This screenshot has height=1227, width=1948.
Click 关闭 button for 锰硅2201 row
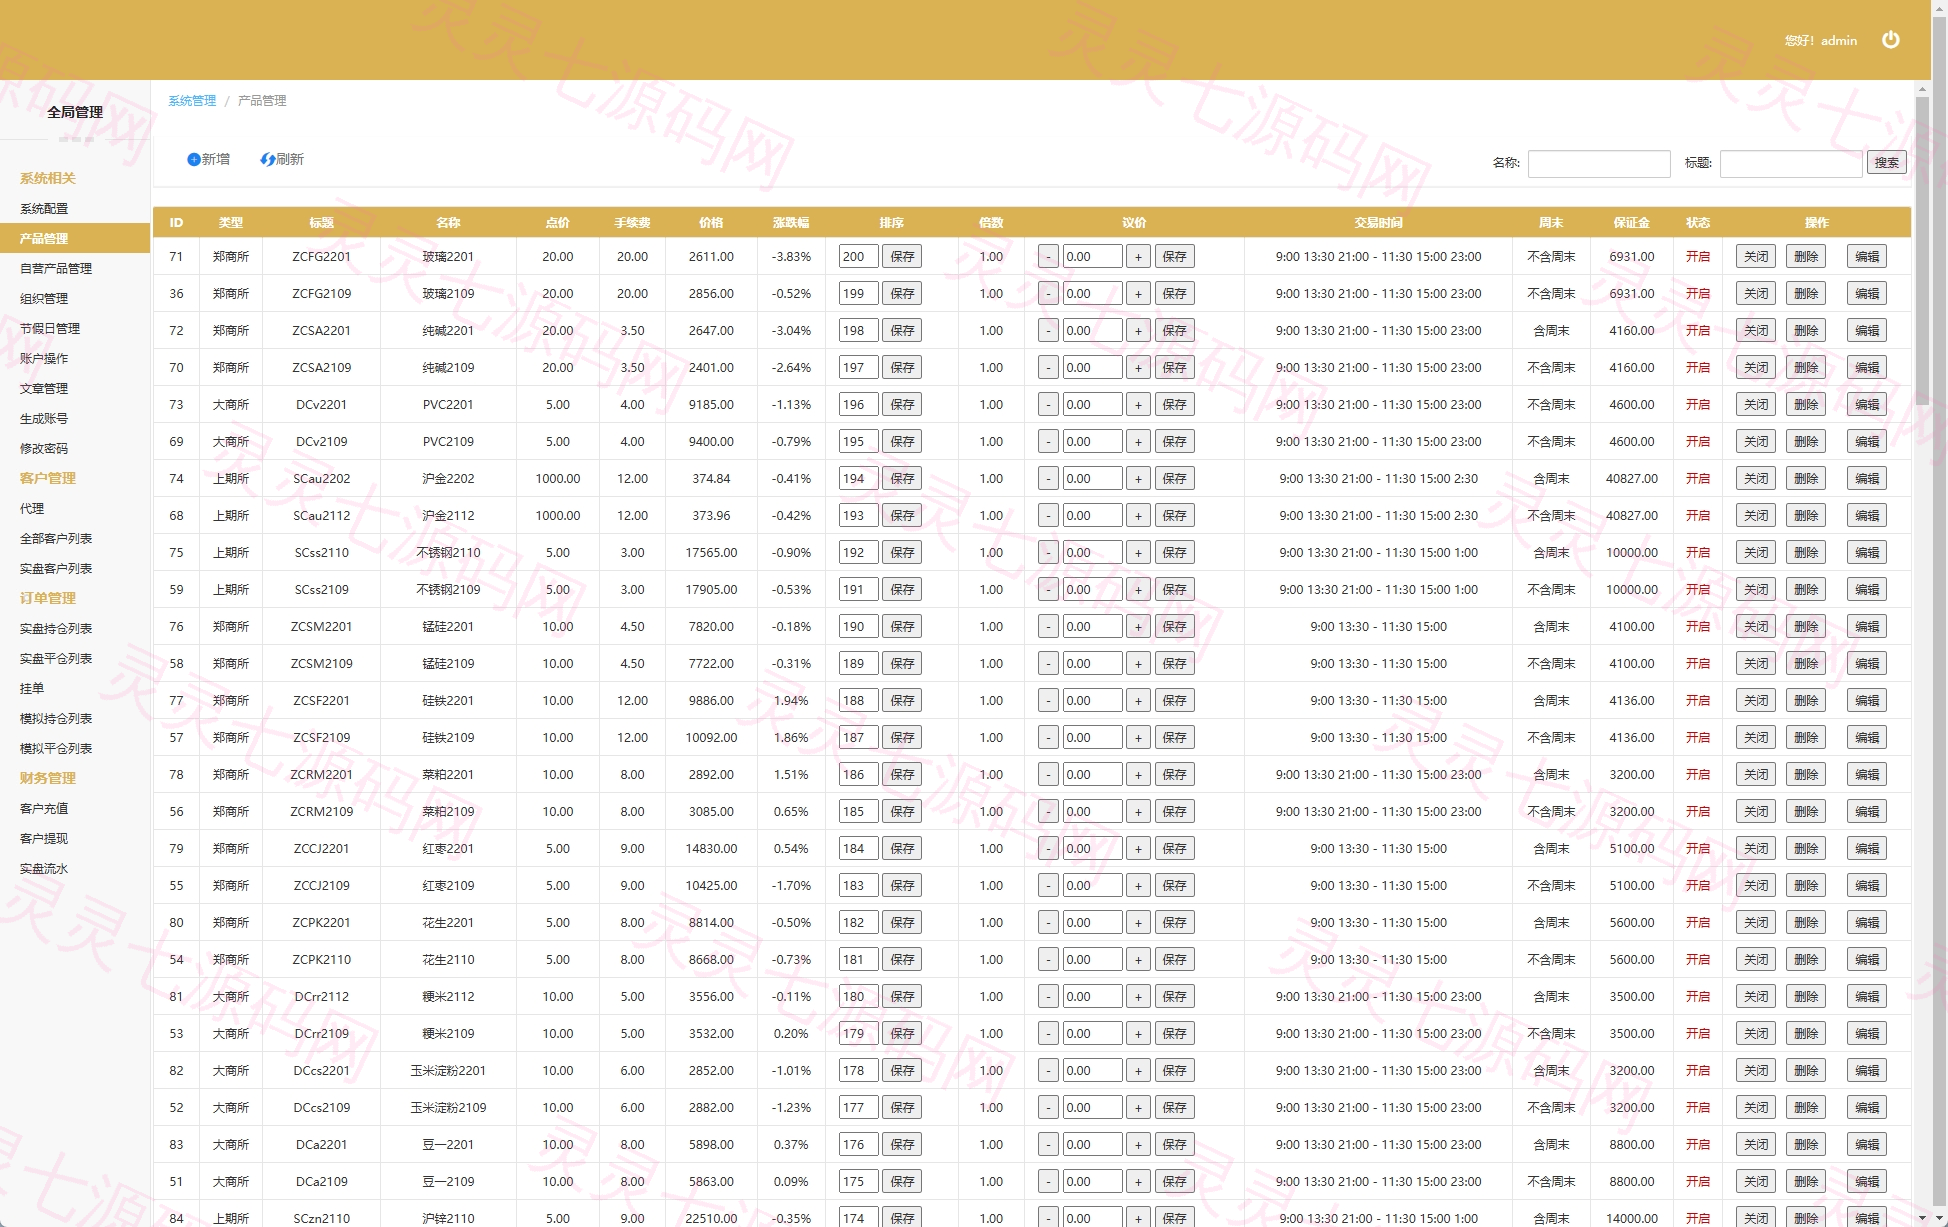coord(1756,627)
